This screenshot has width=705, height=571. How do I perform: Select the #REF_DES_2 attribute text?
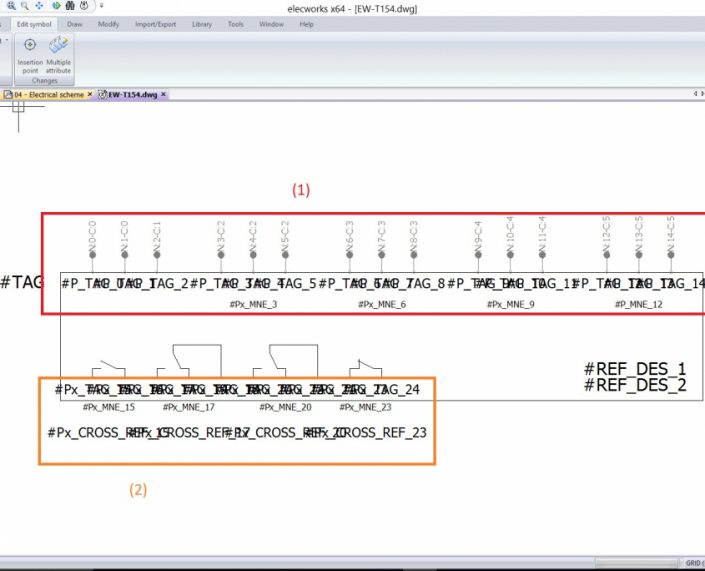pyautogui.click(x=635, y=385)
